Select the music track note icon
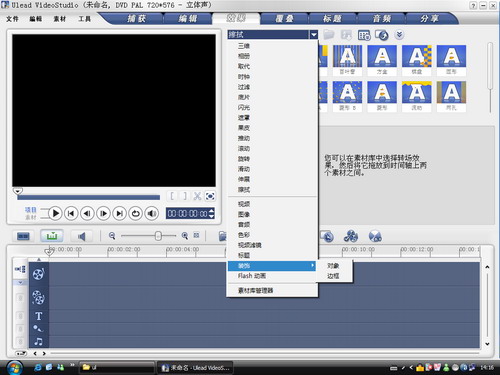The image size is (500, 375). (x=39, y=341)
